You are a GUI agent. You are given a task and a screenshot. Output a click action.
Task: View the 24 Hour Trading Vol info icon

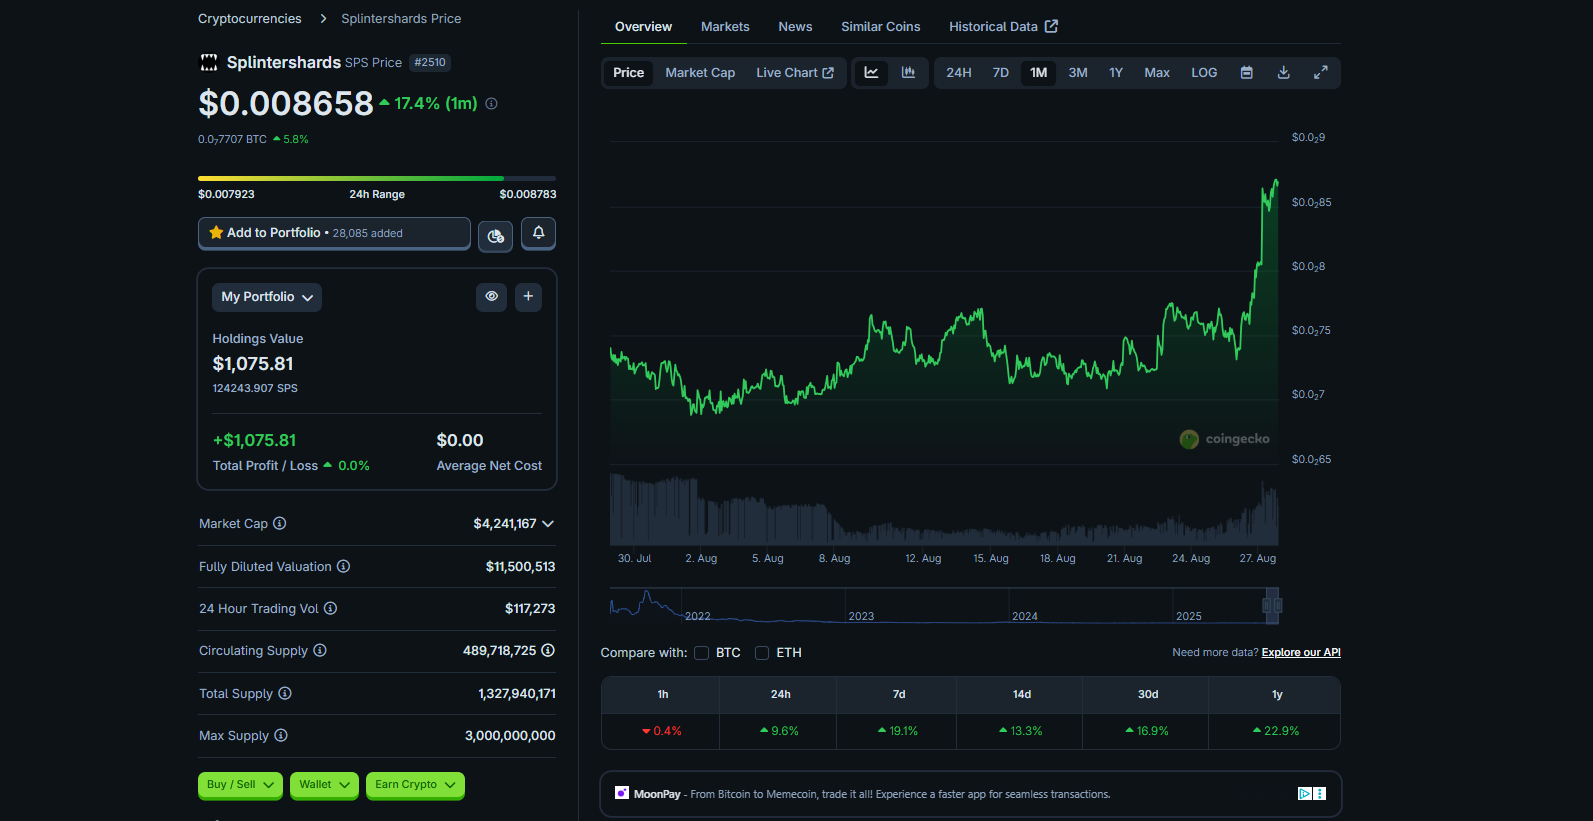click(x=330, y=608)
